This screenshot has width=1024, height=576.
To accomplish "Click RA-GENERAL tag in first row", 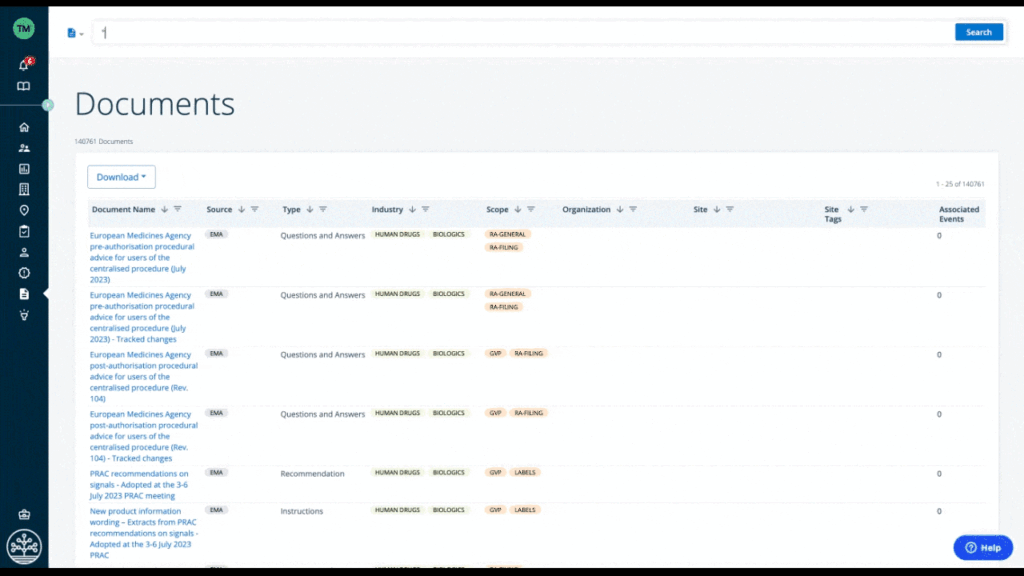I will pos(507,234).
